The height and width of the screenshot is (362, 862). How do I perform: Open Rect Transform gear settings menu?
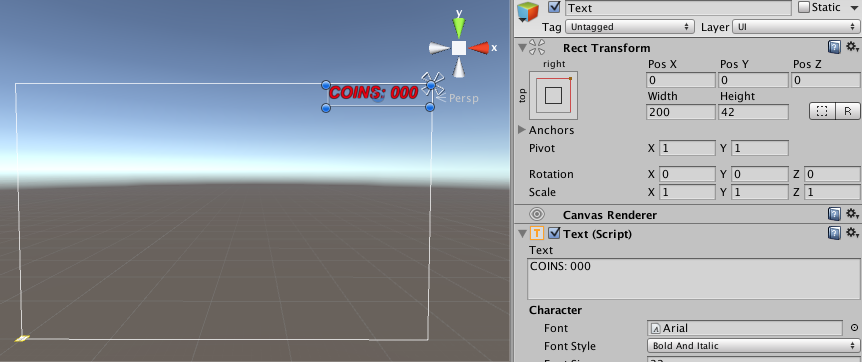pos(852,47)
